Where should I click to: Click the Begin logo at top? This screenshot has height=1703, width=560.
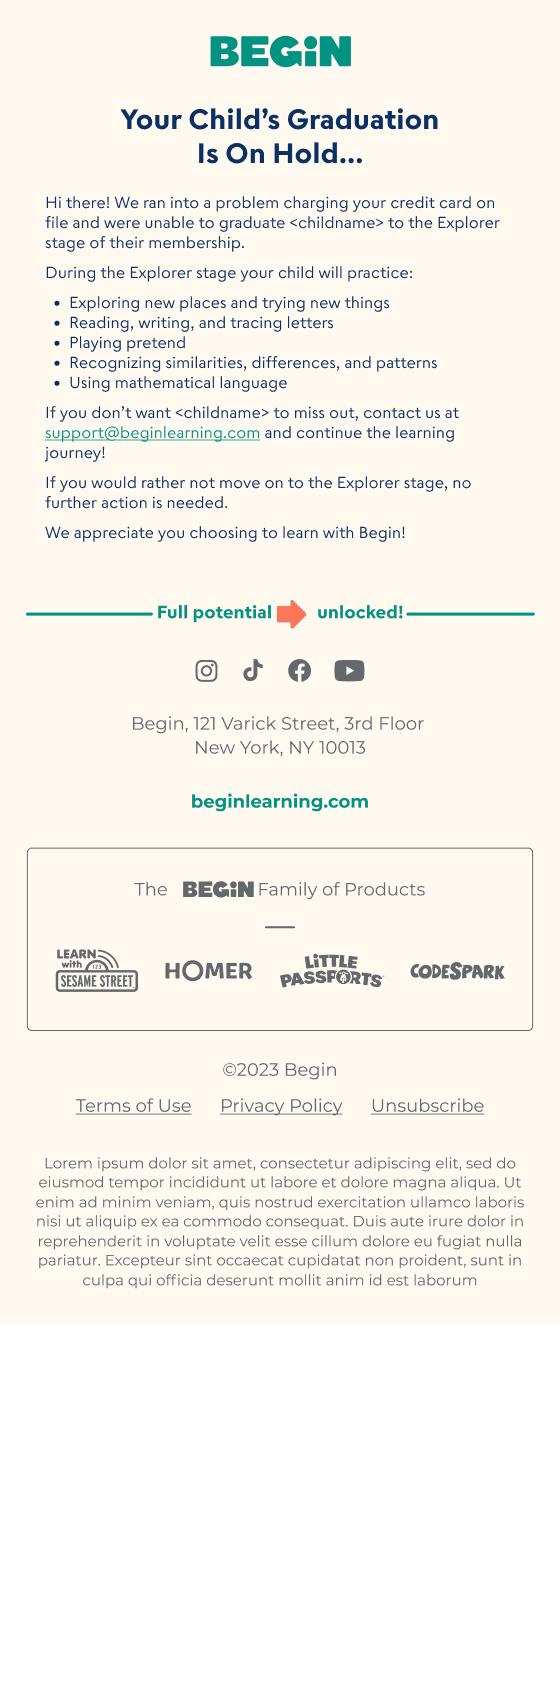tap(280, 51)
